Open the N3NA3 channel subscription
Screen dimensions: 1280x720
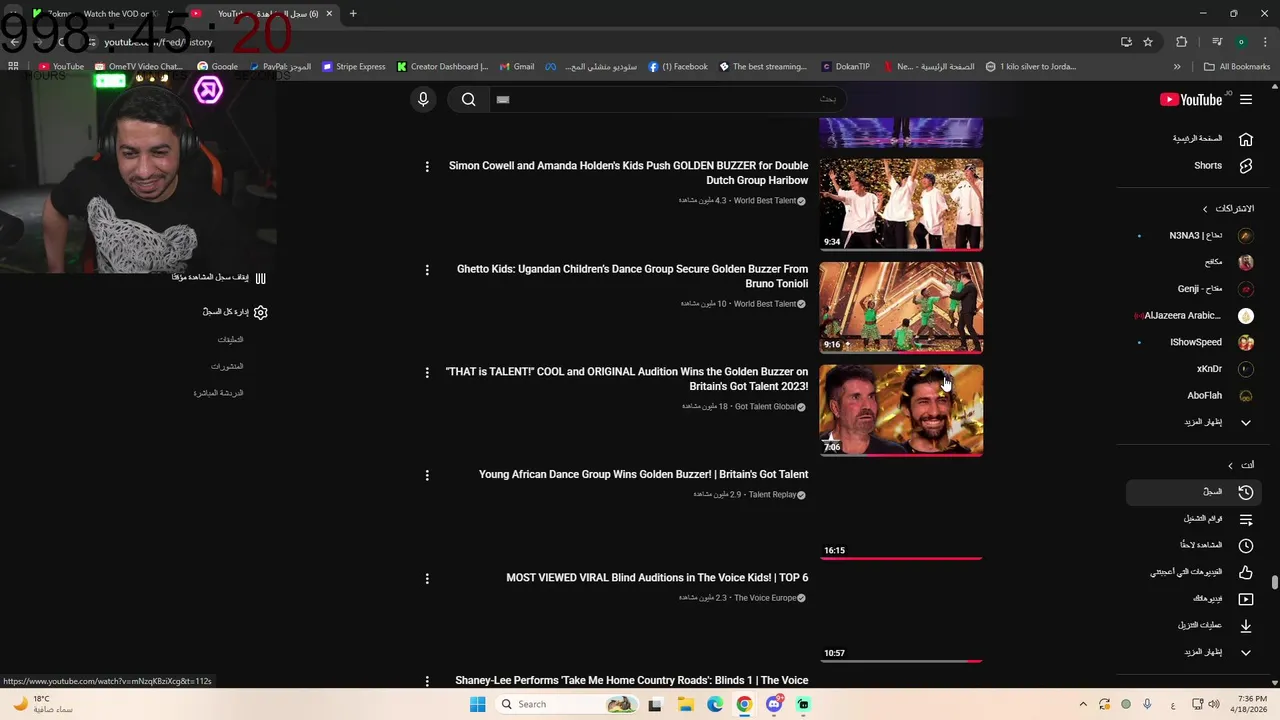[x=1195, y=236]
